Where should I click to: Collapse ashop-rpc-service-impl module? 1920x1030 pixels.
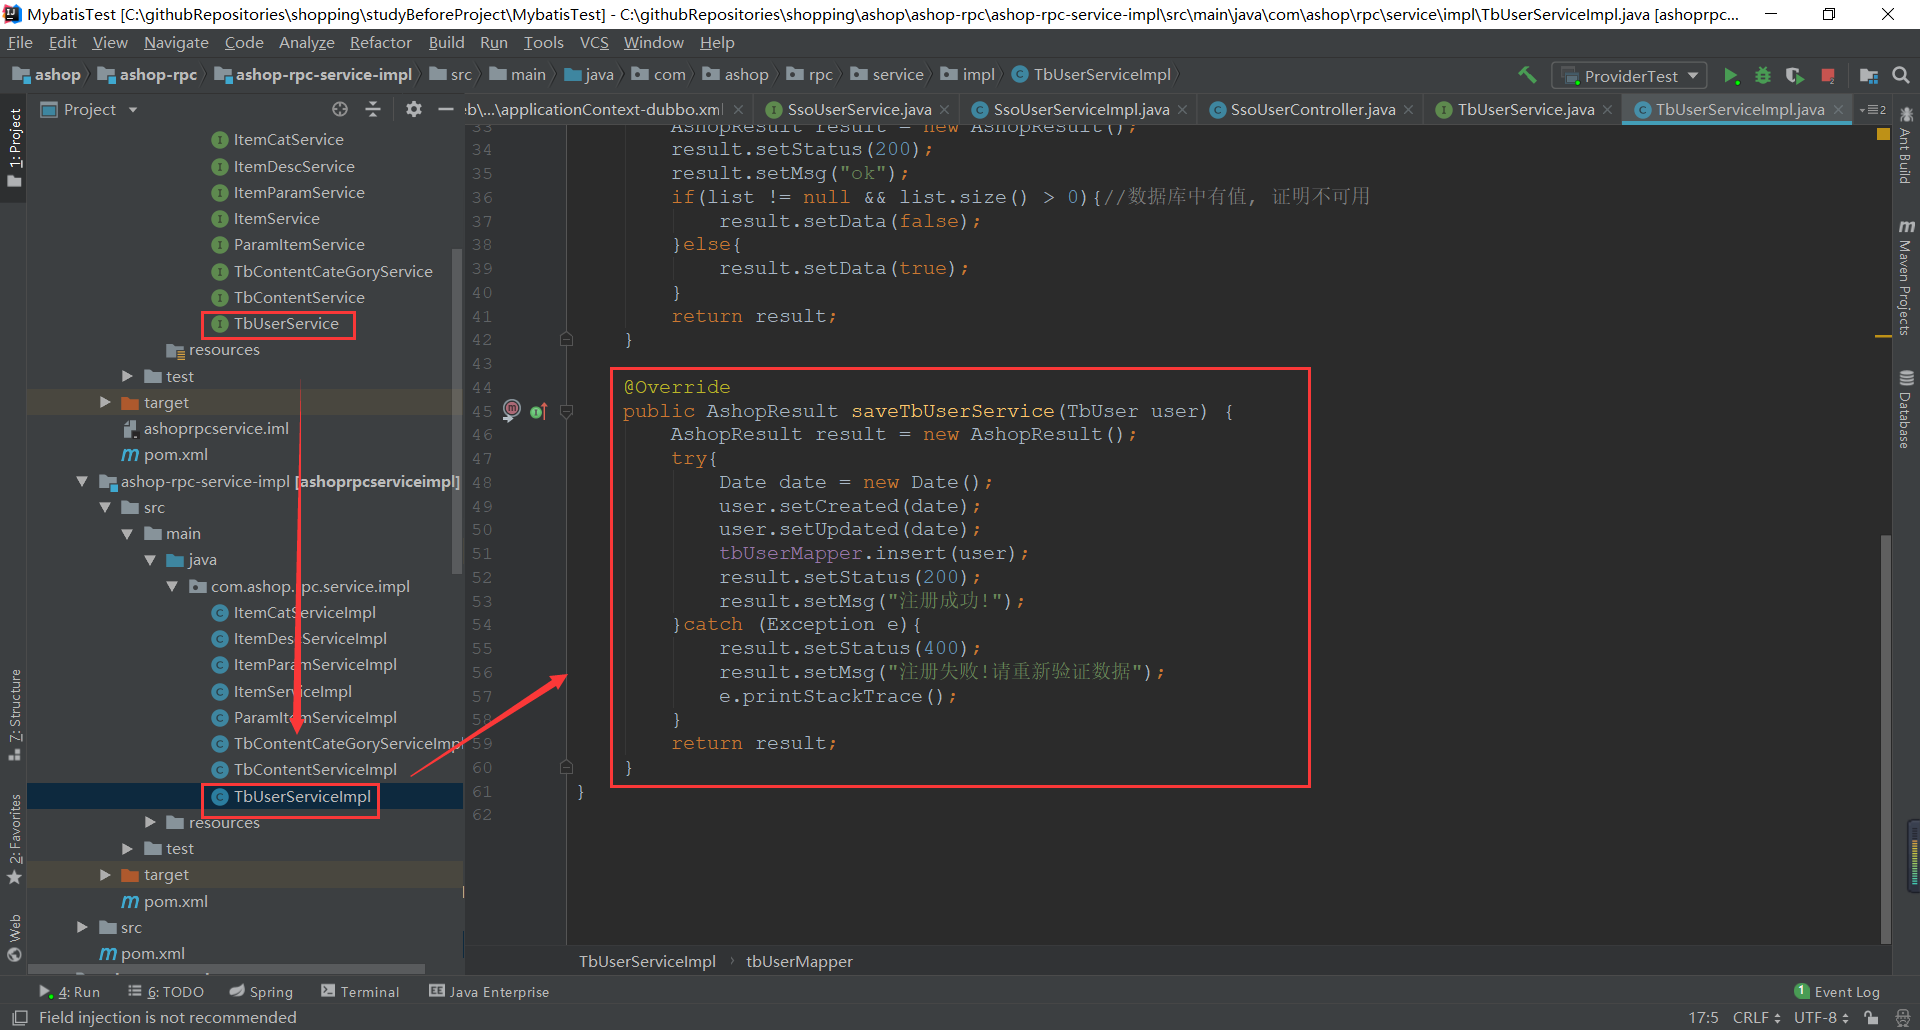click(x=82, y=481)
